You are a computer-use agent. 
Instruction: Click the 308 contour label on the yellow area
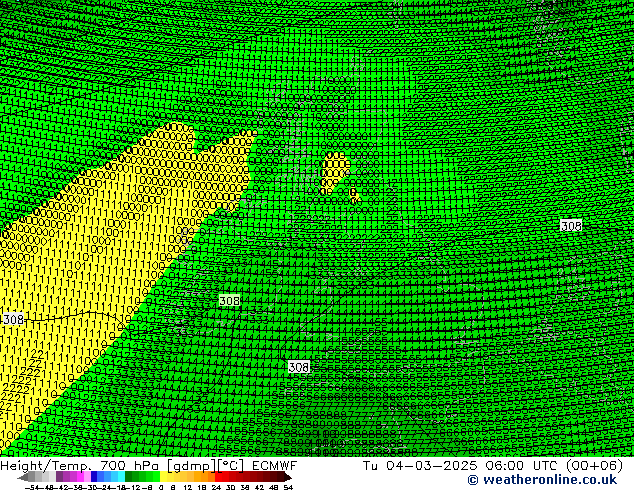(x=13, y=319)
